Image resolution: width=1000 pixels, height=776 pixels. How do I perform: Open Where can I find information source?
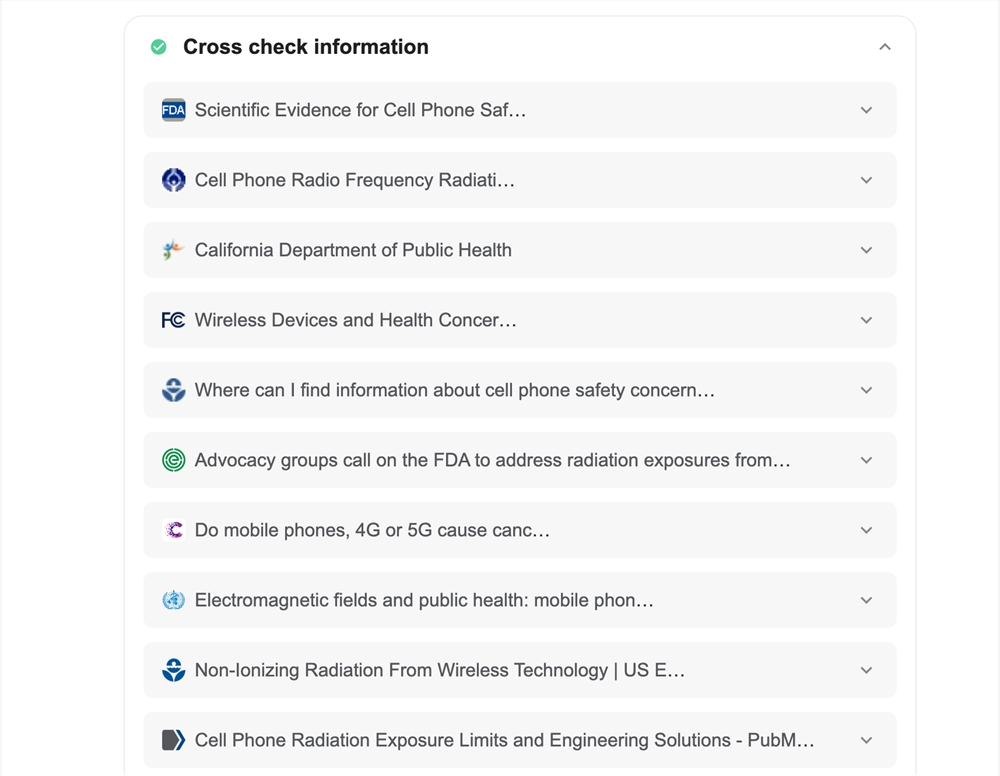520,390
